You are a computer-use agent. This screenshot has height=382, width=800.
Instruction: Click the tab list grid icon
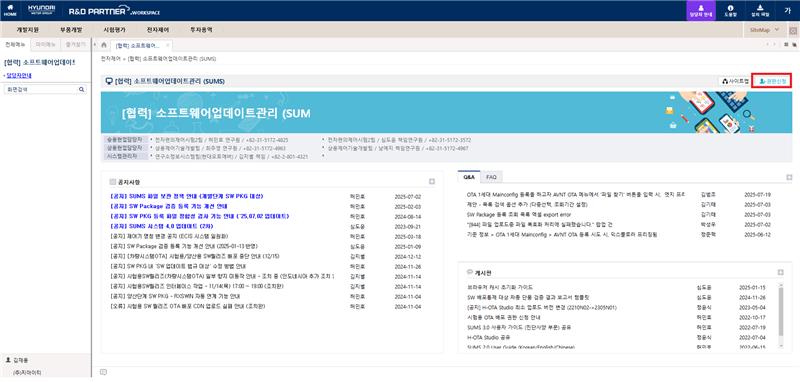(786, 45)
